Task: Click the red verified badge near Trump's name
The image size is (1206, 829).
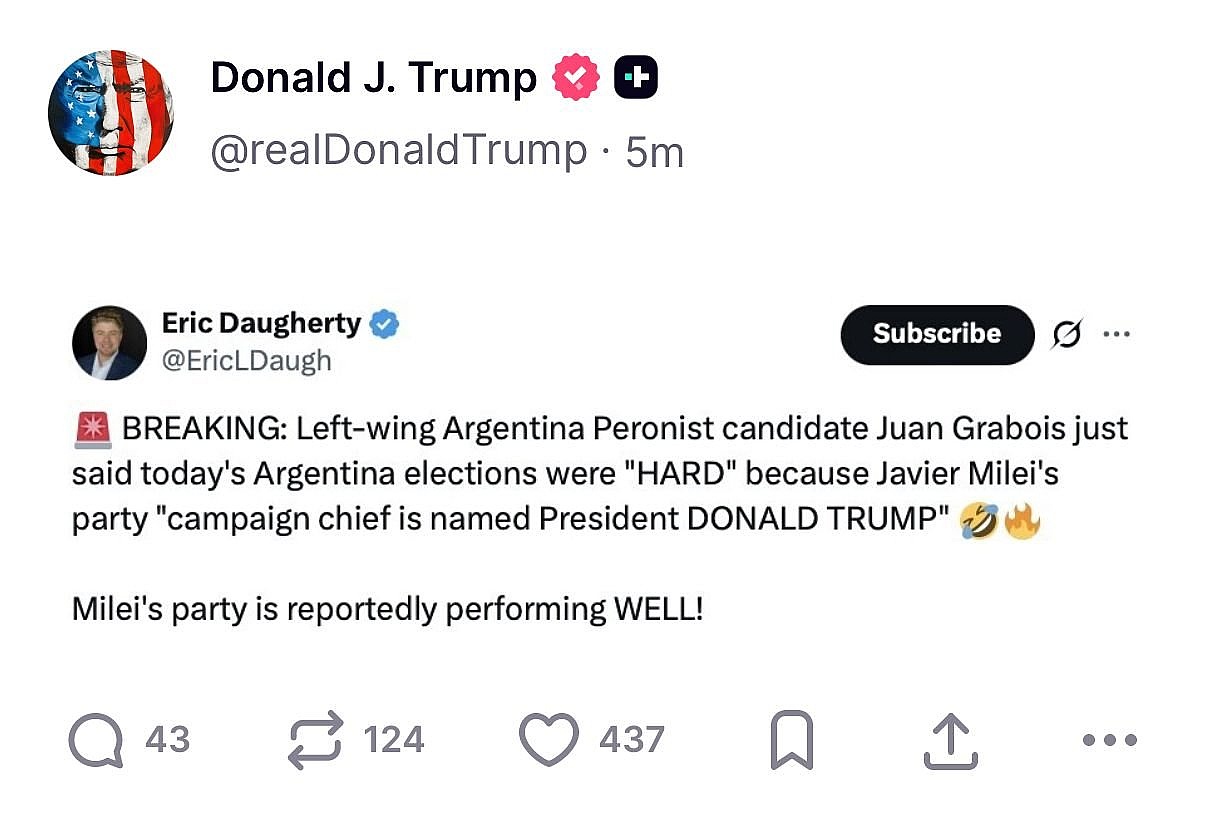Action: point(576,78)
